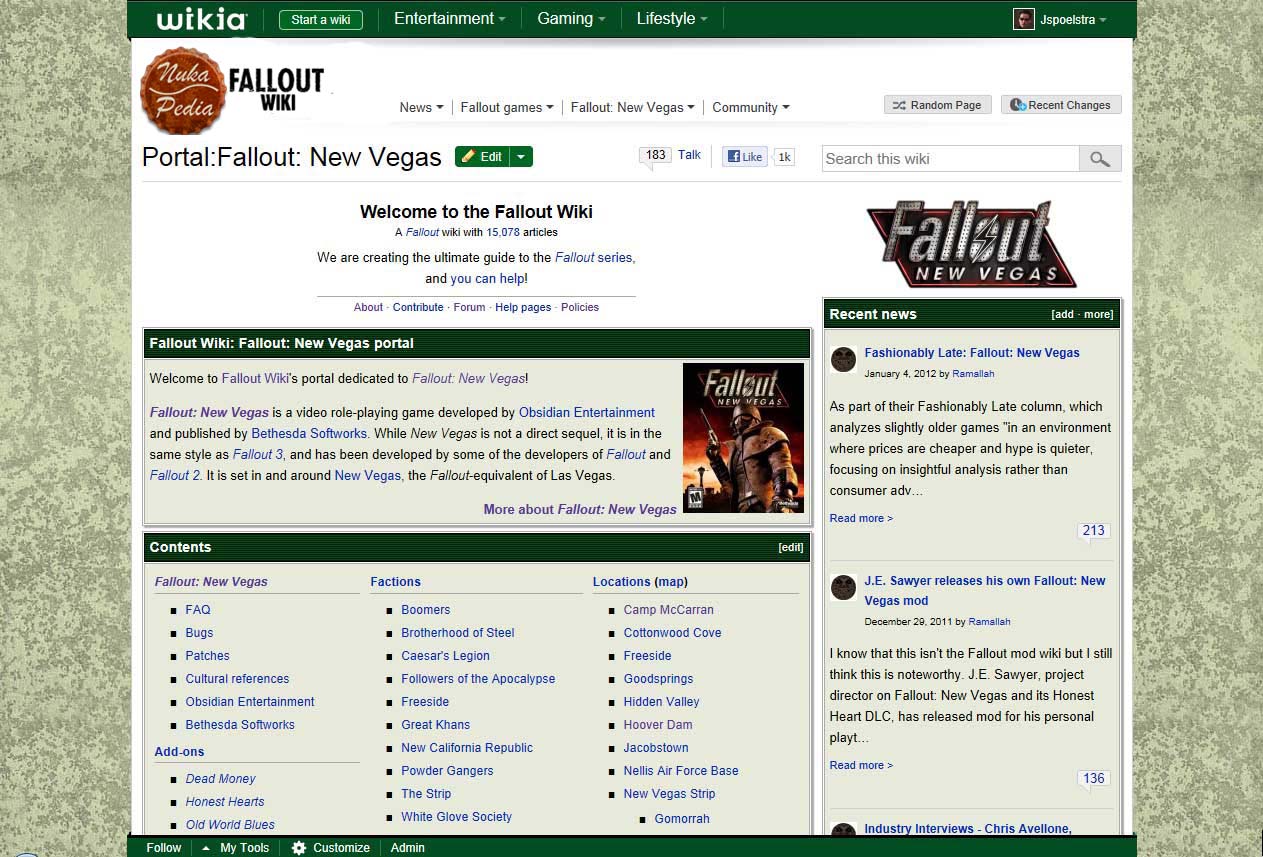This screenshot has width=1263, height=857.
Task: Expand the News navigation menu
Action: click(x=421, y=107)
